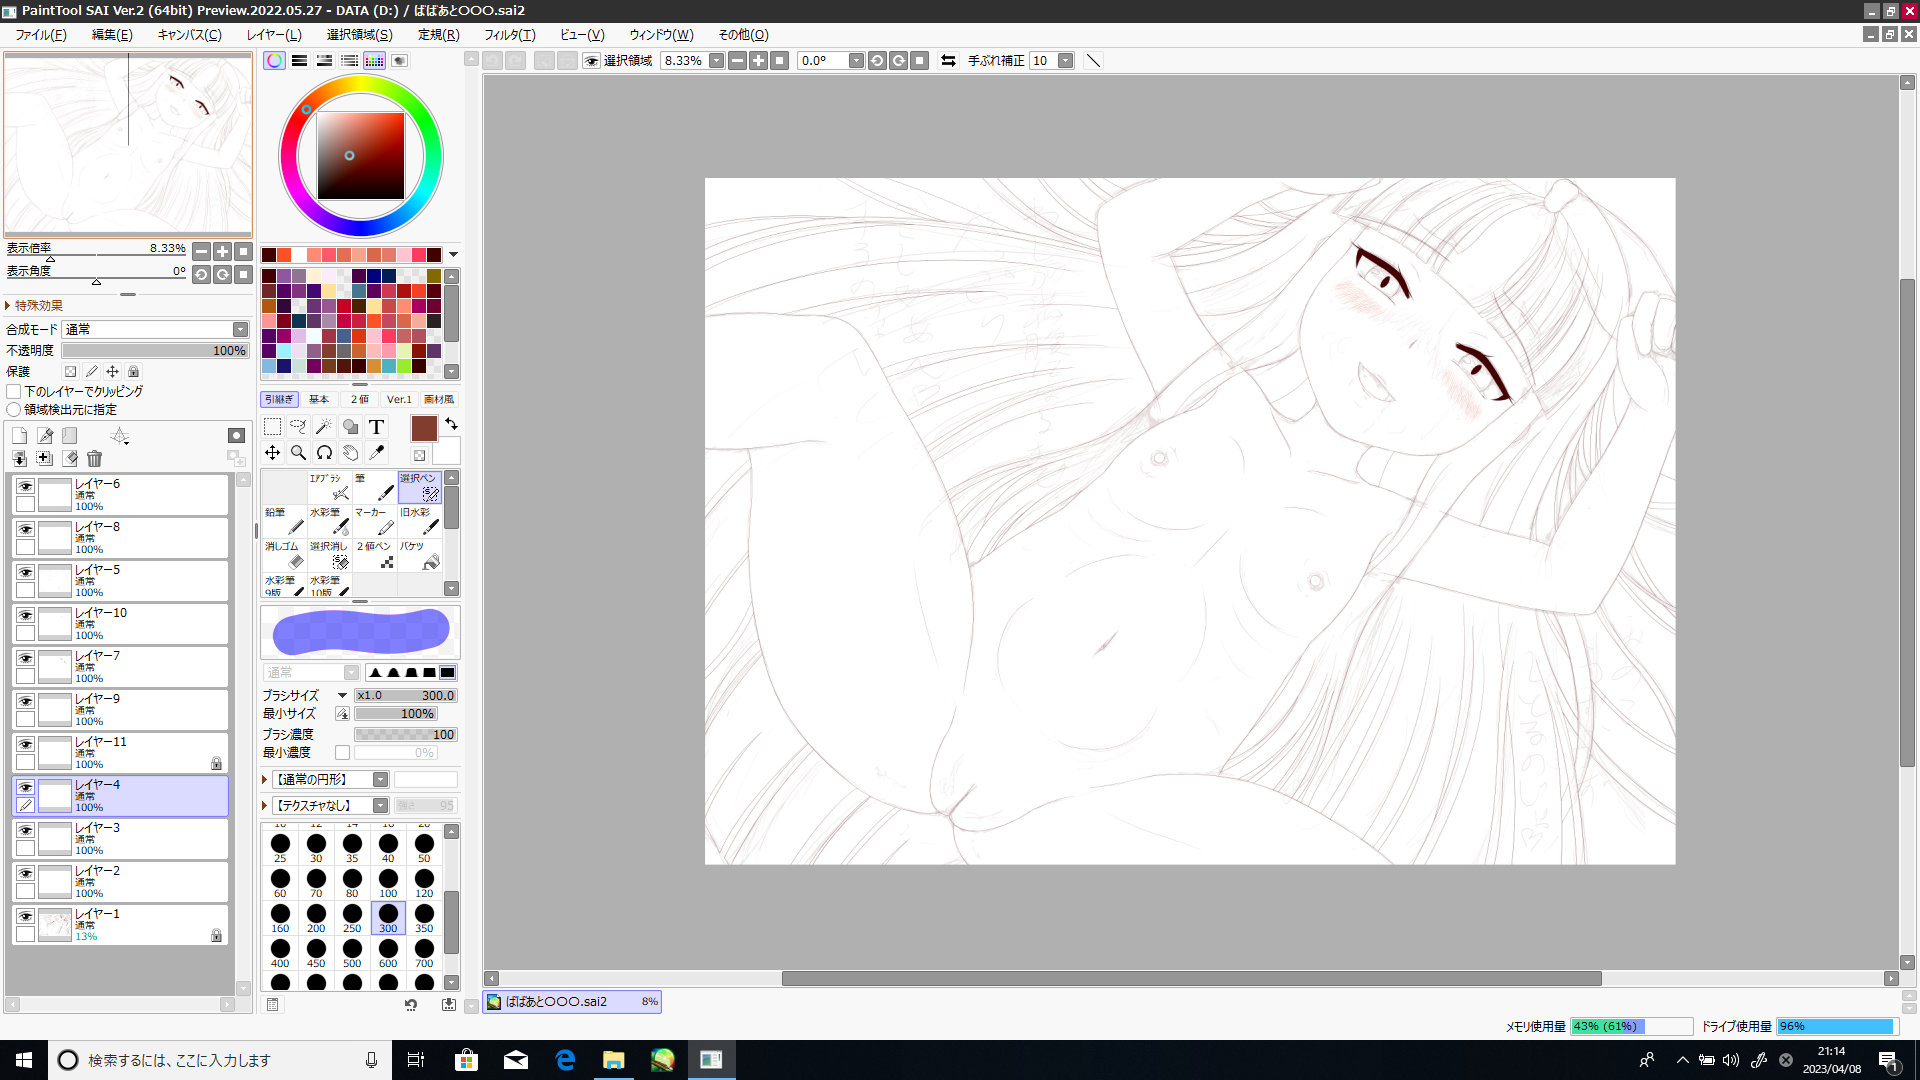
Task: Select the rectangular selection tool
Action: click(272, 427)
